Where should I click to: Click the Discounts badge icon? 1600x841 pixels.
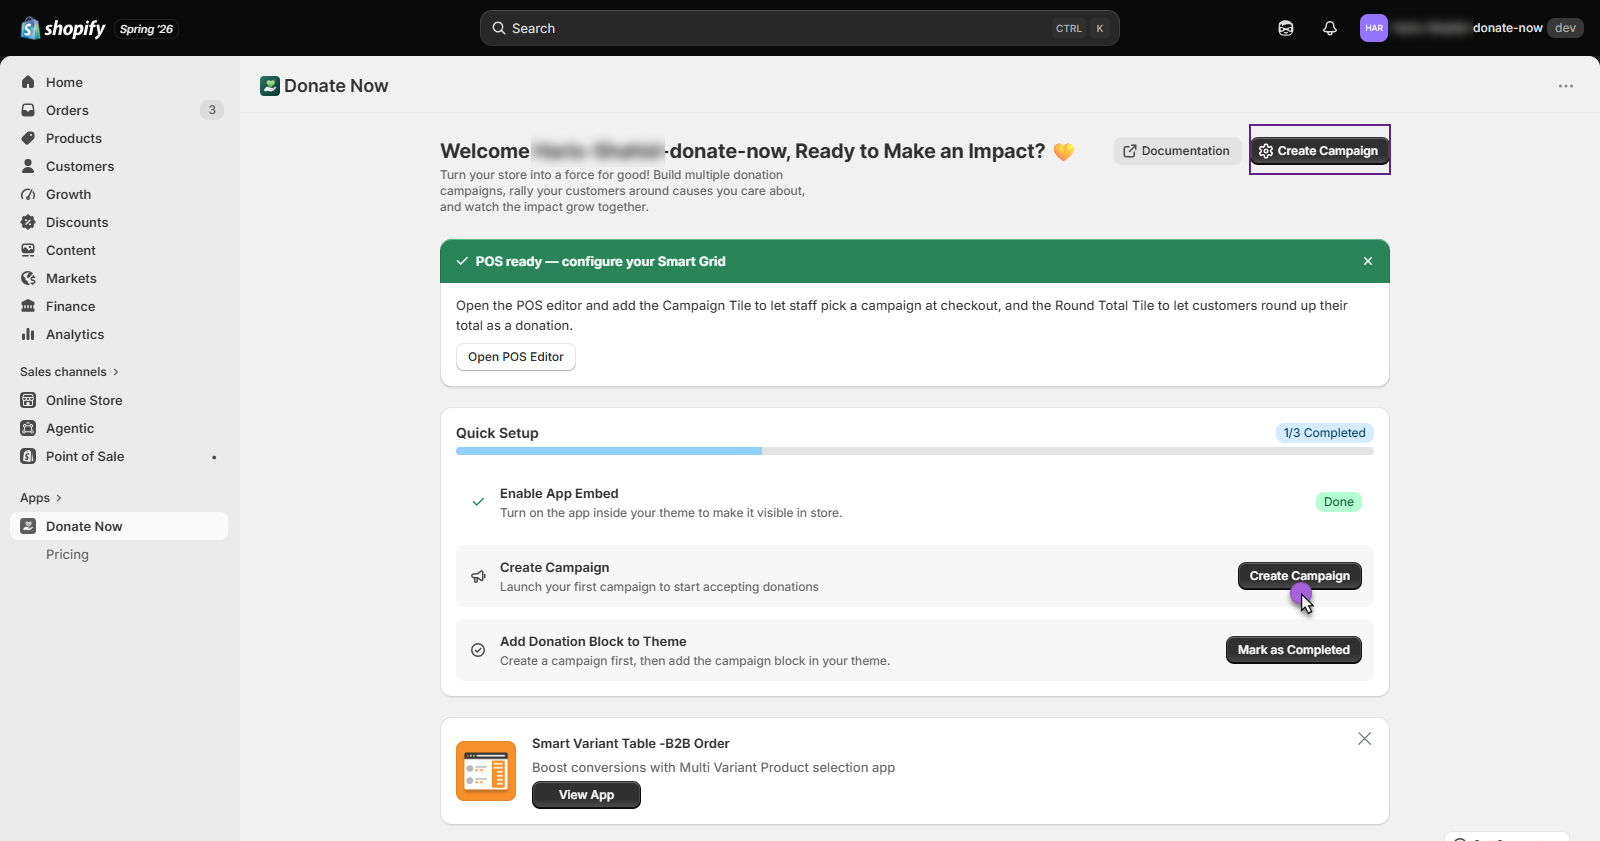click(x=28, y=222)
